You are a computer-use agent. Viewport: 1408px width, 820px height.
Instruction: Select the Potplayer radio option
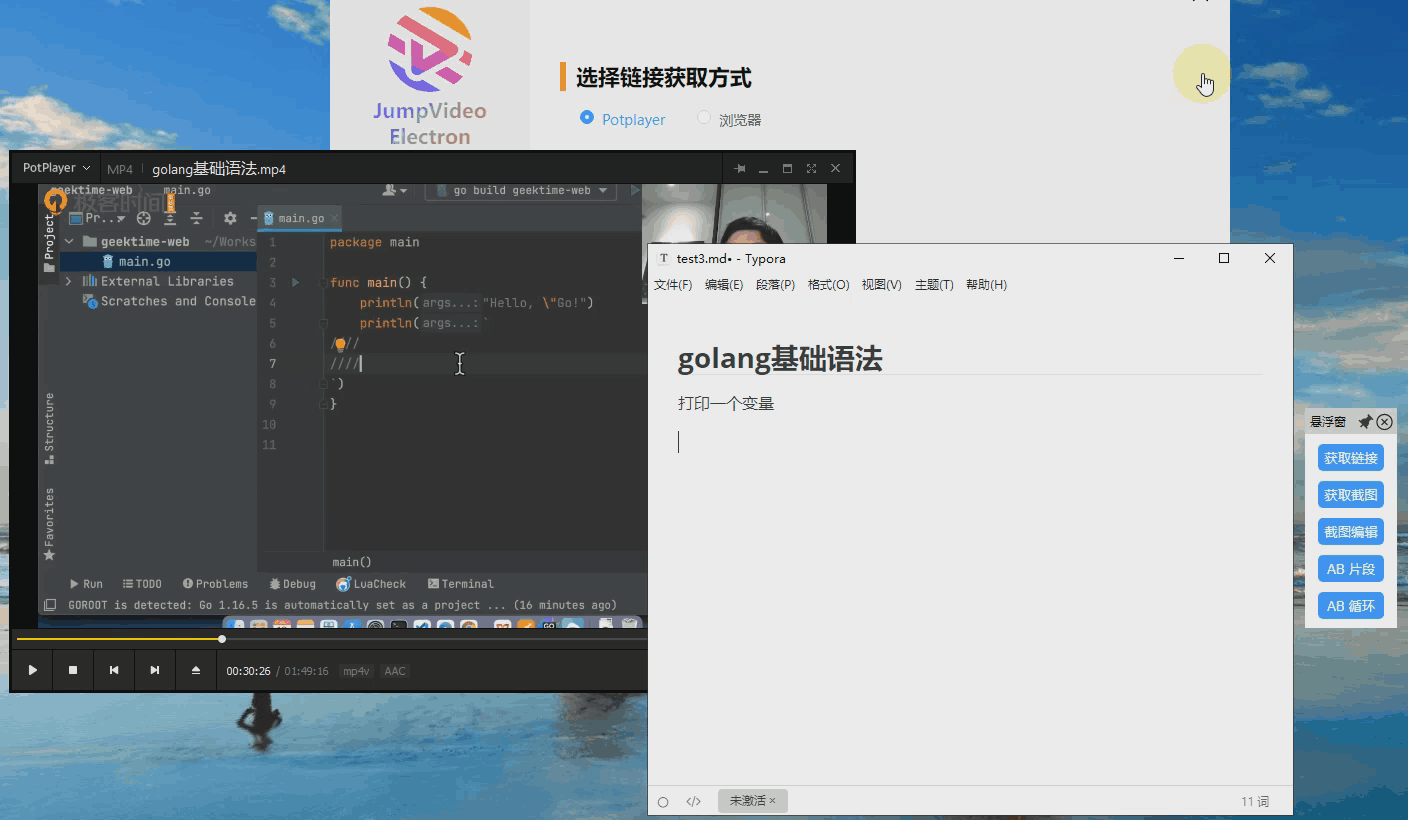(587, 118)
